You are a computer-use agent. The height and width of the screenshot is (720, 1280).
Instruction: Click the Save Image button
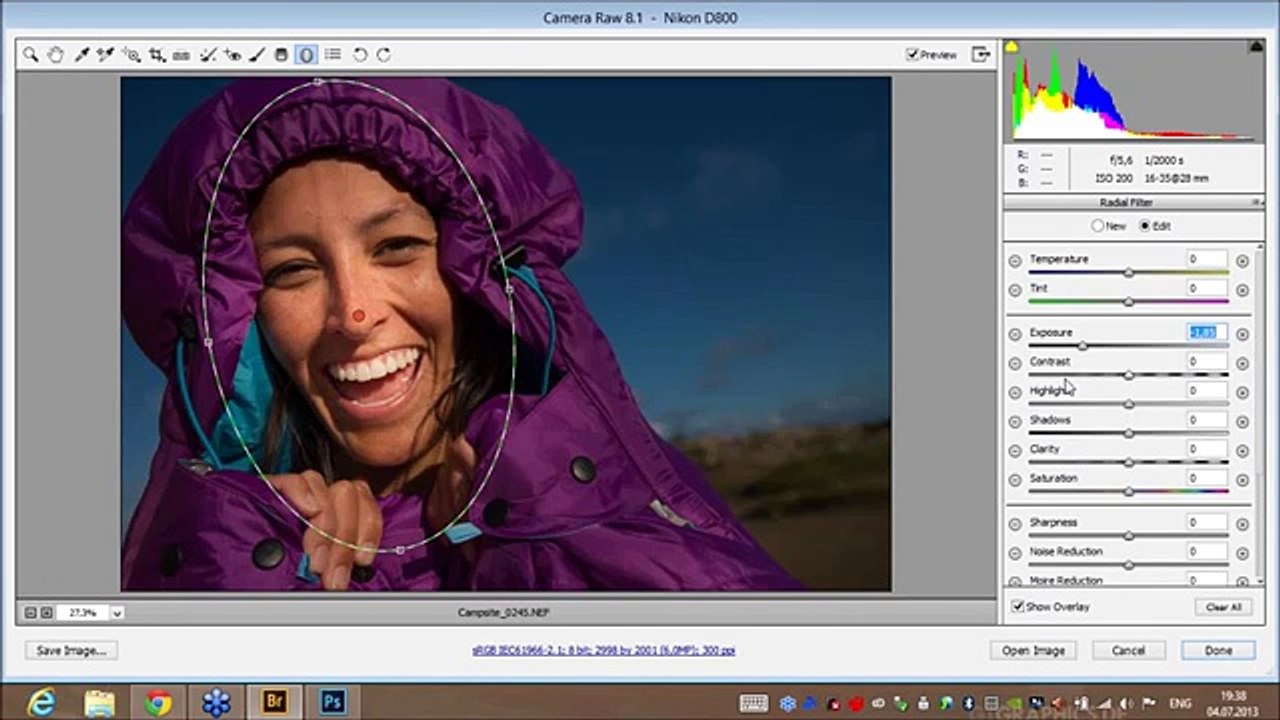pyautogui.click(x=70, y=650)
